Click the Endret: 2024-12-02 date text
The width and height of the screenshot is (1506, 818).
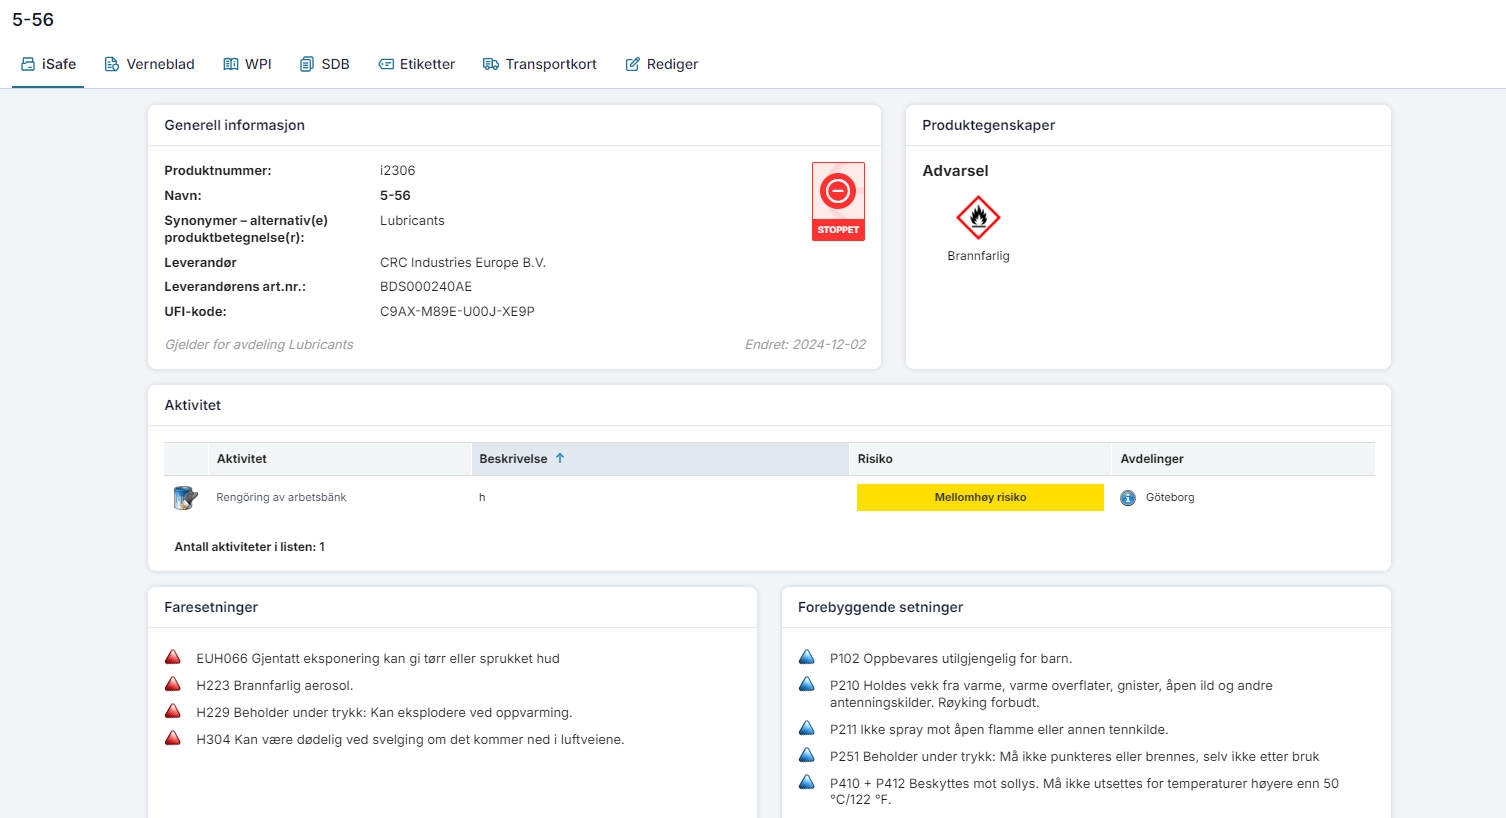(x=805, y=344)
